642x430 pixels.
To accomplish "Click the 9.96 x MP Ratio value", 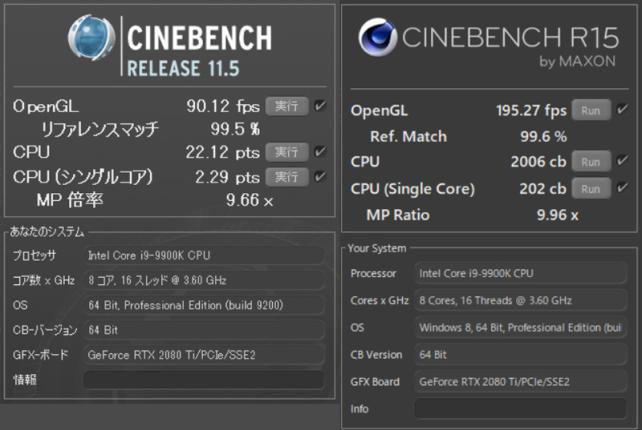I will pos(558,215).
